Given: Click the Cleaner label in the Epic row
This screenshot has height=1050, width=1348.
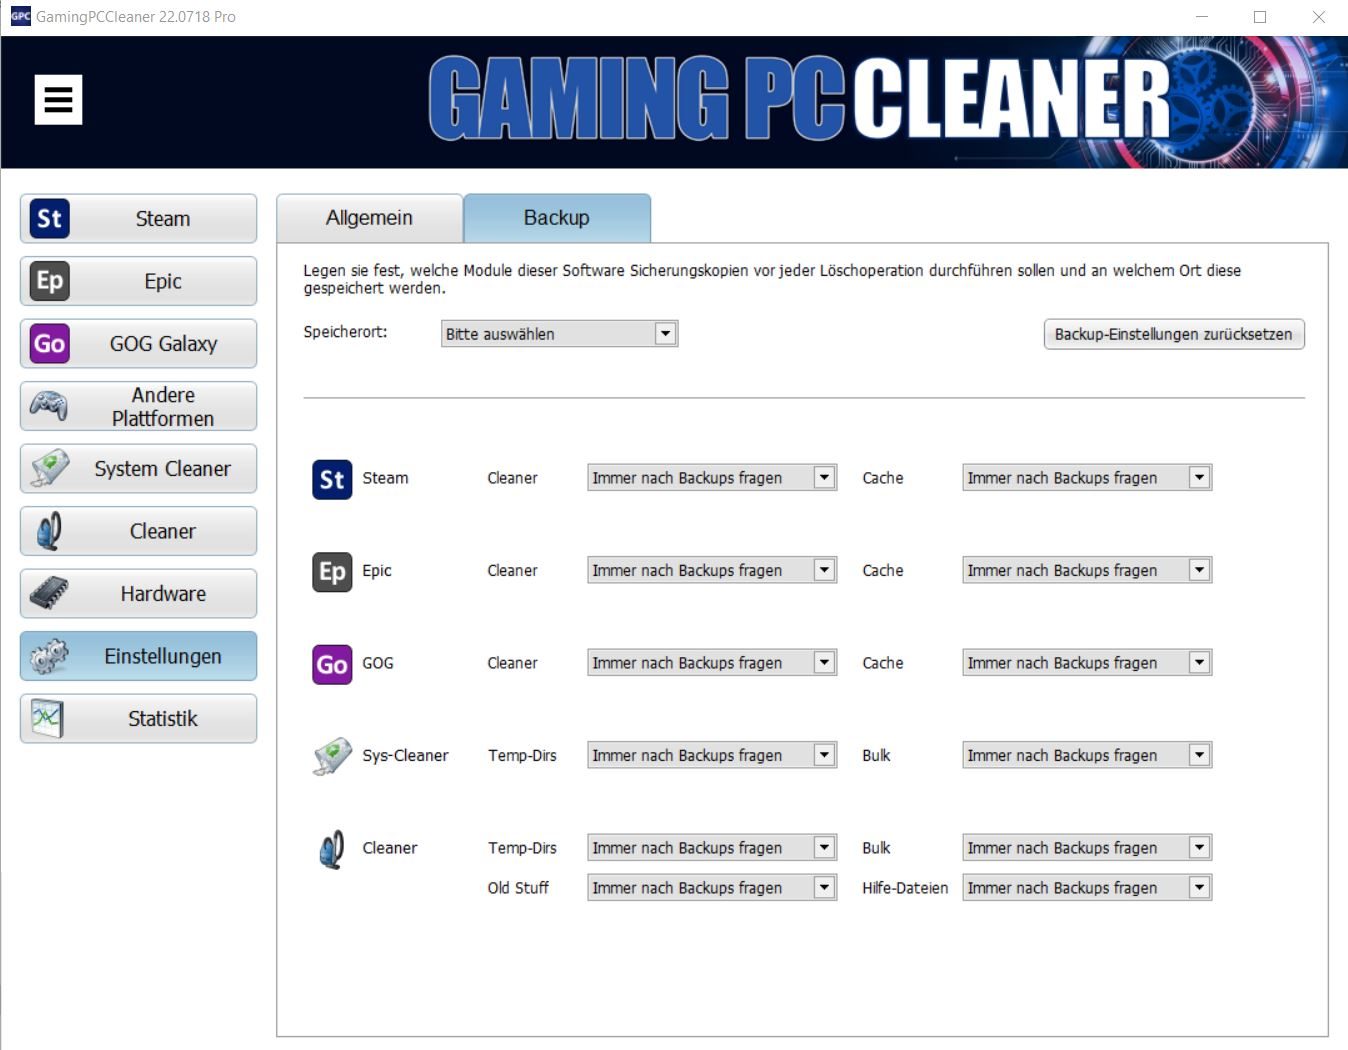Looking at the screenshot, I should (512, 570).
